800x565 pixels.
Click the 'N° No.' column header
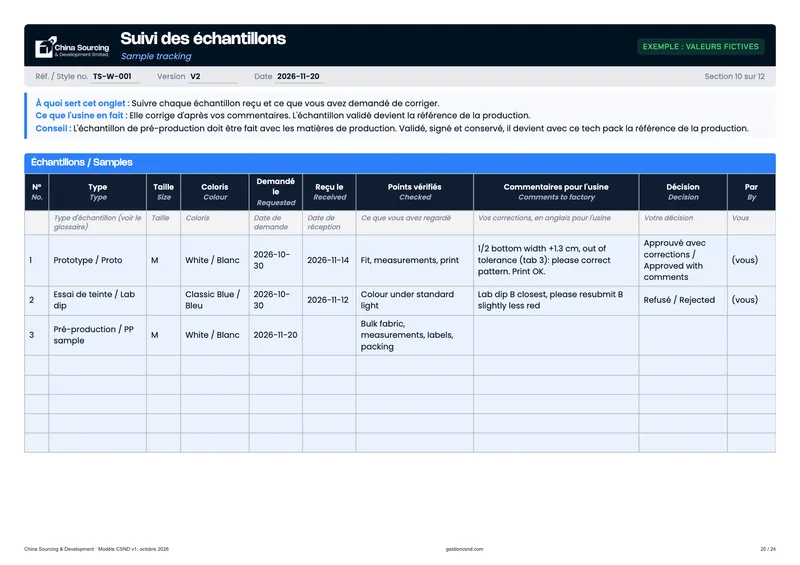tap(37, 192)
